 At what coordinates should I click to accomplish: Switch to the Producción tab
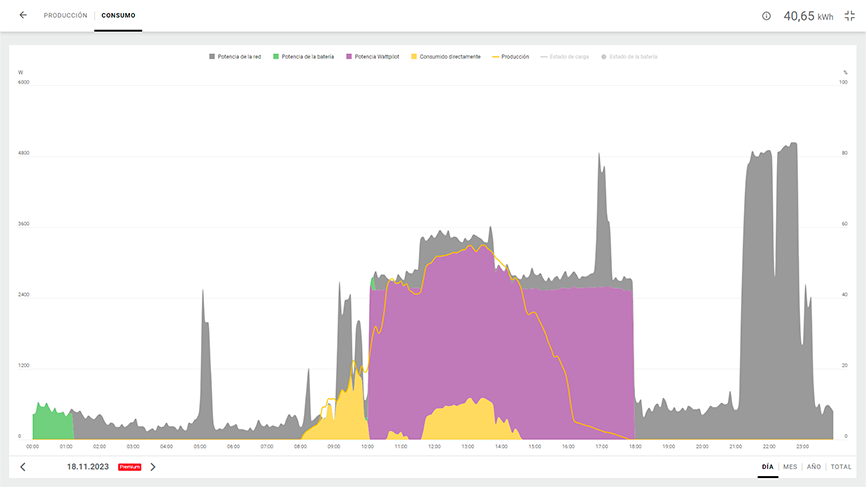[x=65, y=16]
